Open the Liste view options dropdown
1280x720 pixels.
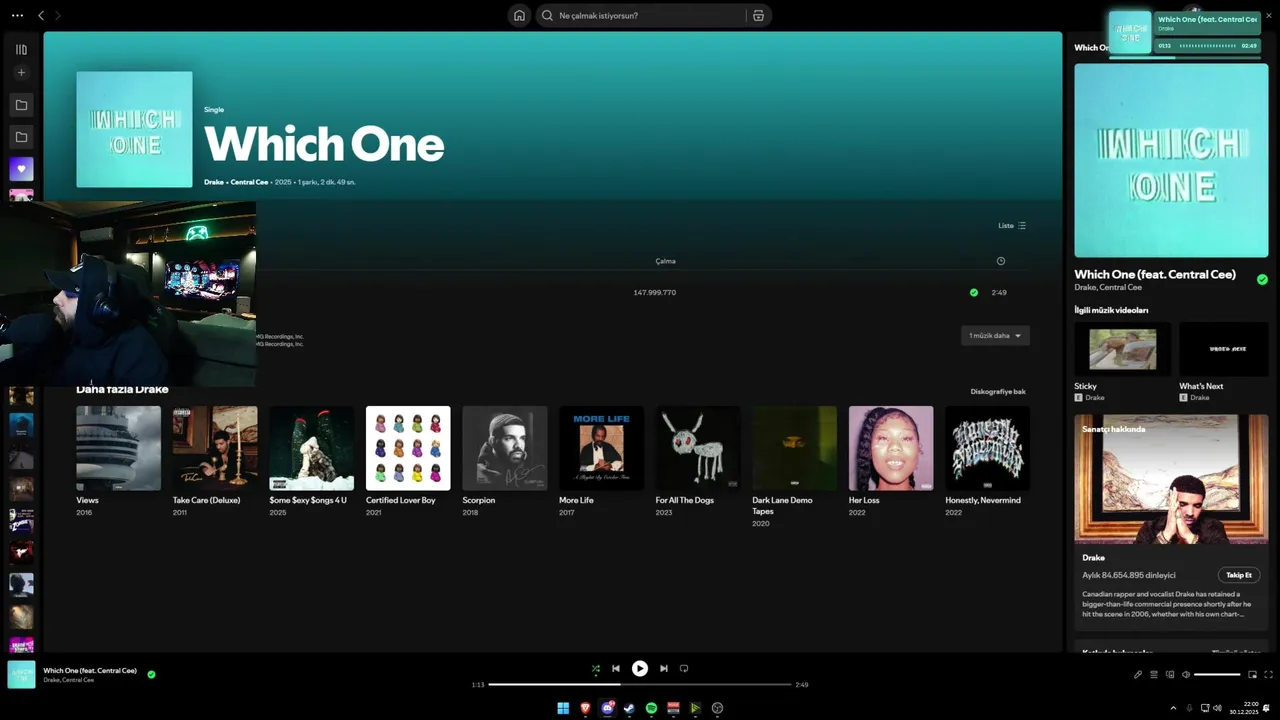[1012, 226]
